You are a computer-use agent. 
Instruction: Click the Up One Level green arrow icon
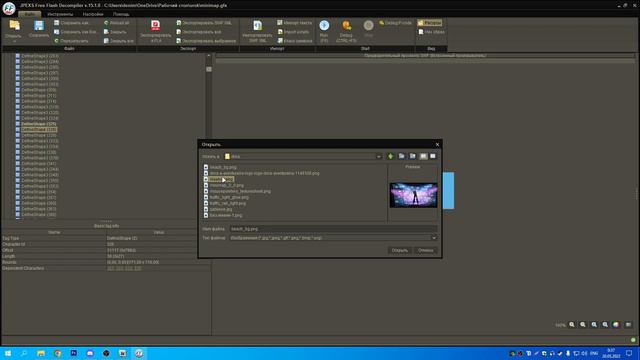391,156
